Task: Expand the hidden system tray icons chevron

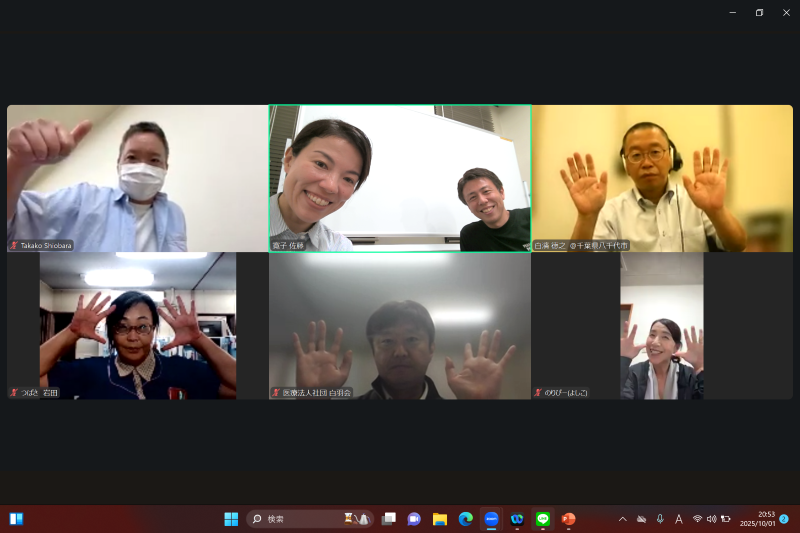Action: click(622, 519)
